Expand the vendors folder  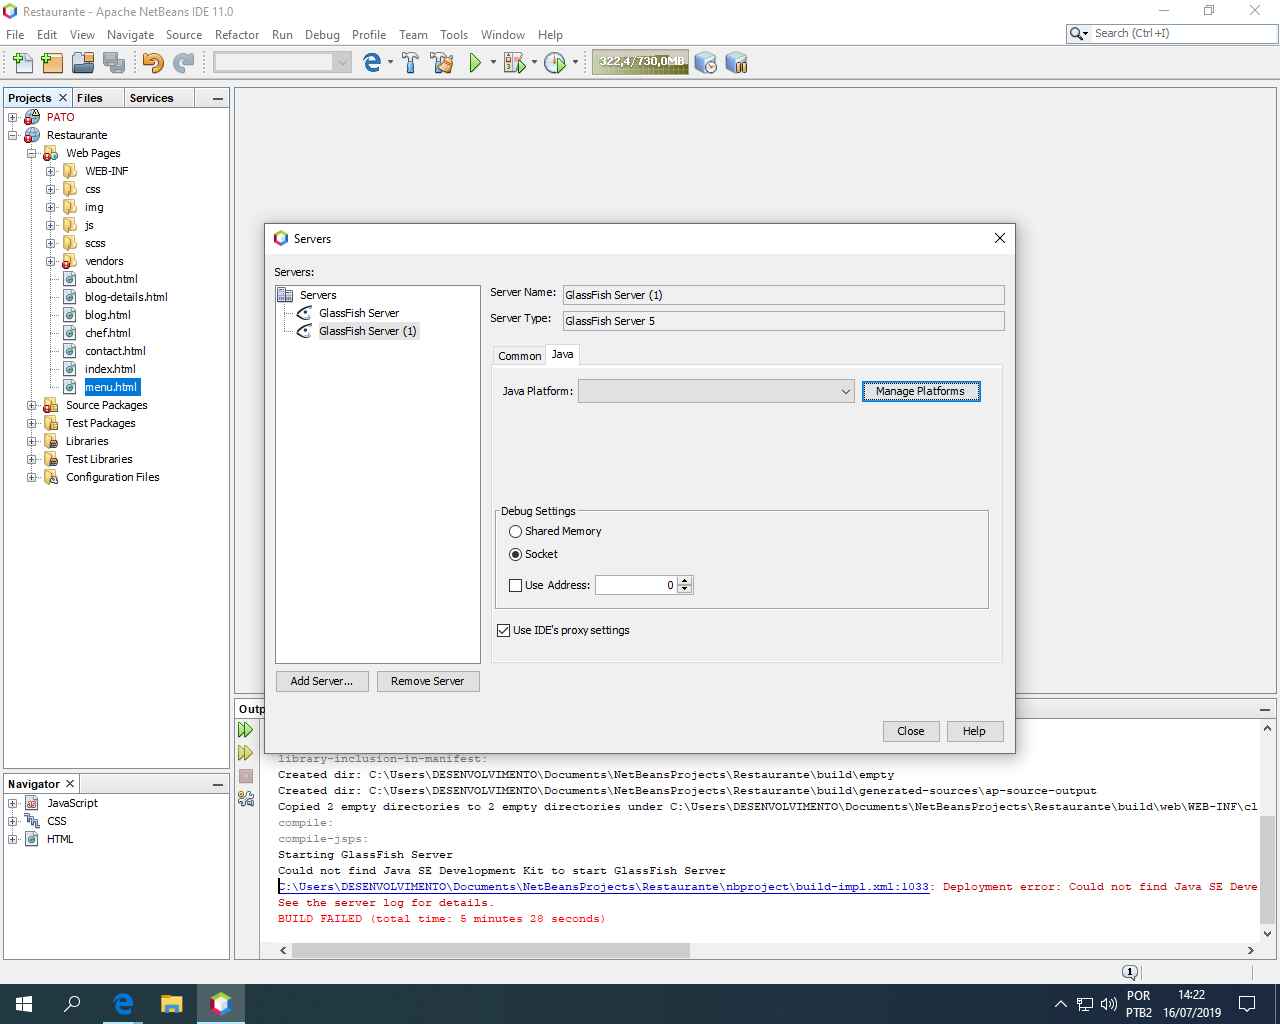[x=51, y=262]
